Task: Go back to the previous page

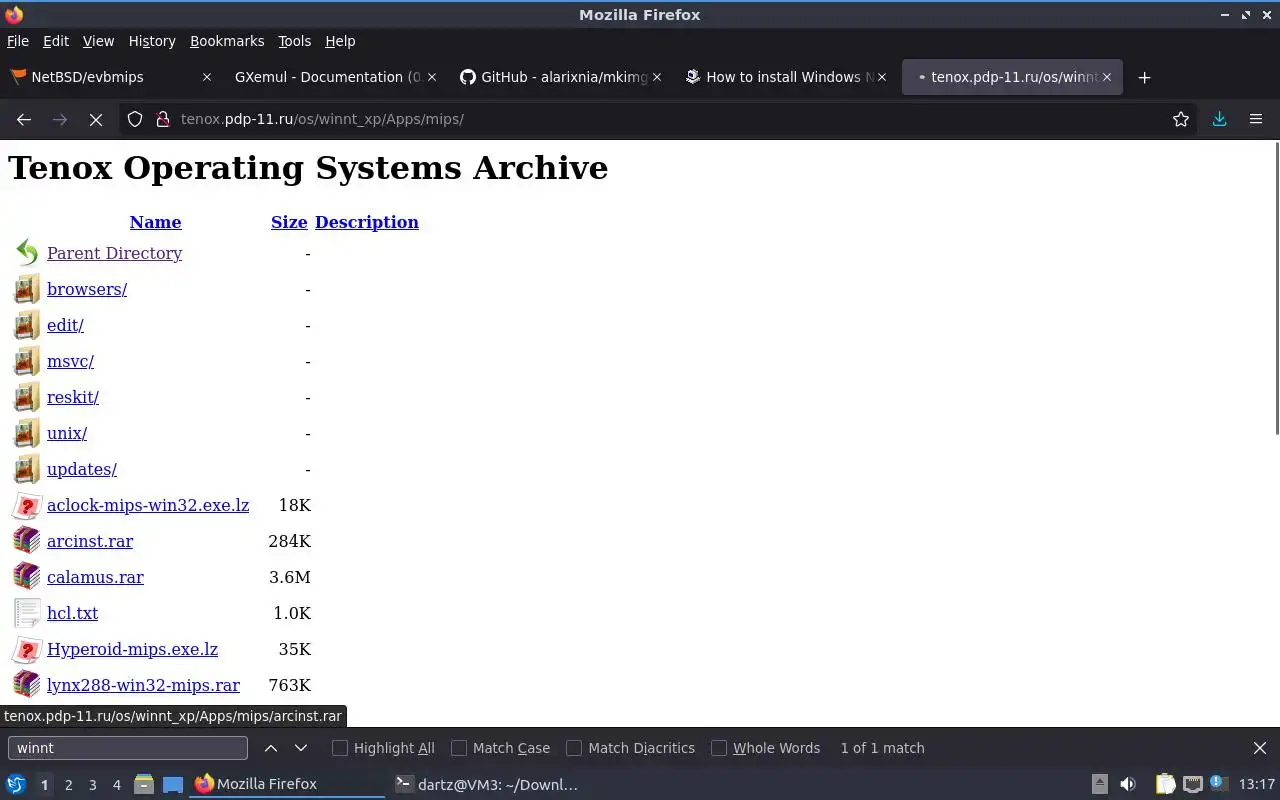Action: 24,119
